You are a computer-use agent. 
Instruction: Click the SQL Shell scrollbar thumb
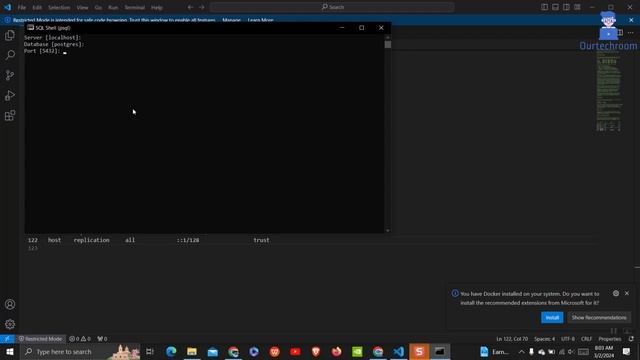click(x=388, y=44)
